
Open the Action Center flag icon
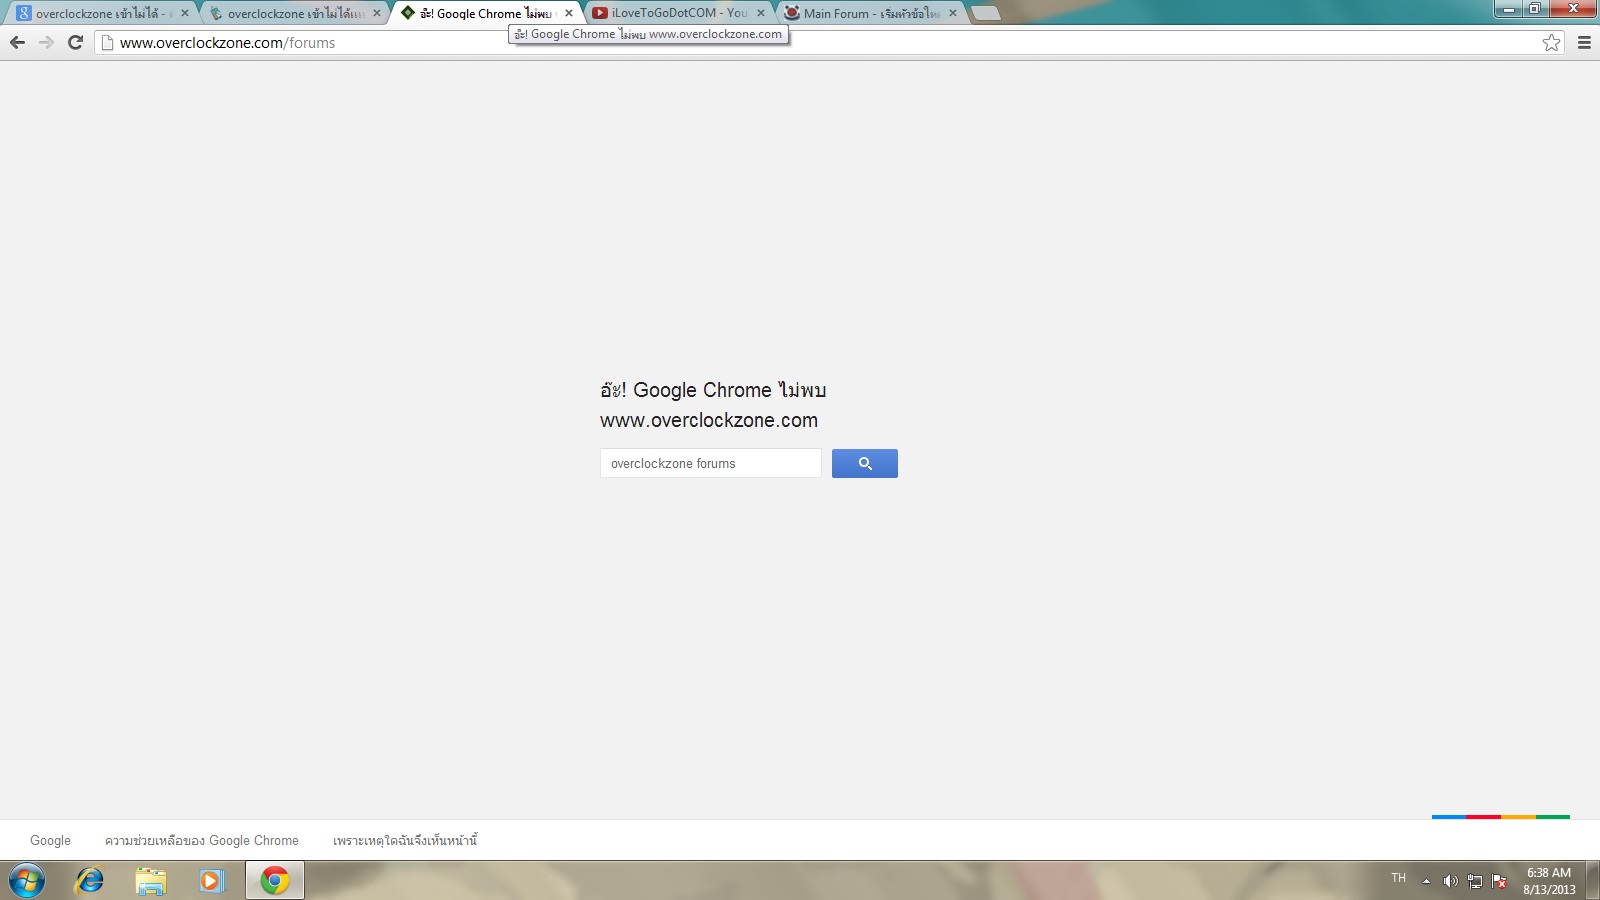(1499, 881)
